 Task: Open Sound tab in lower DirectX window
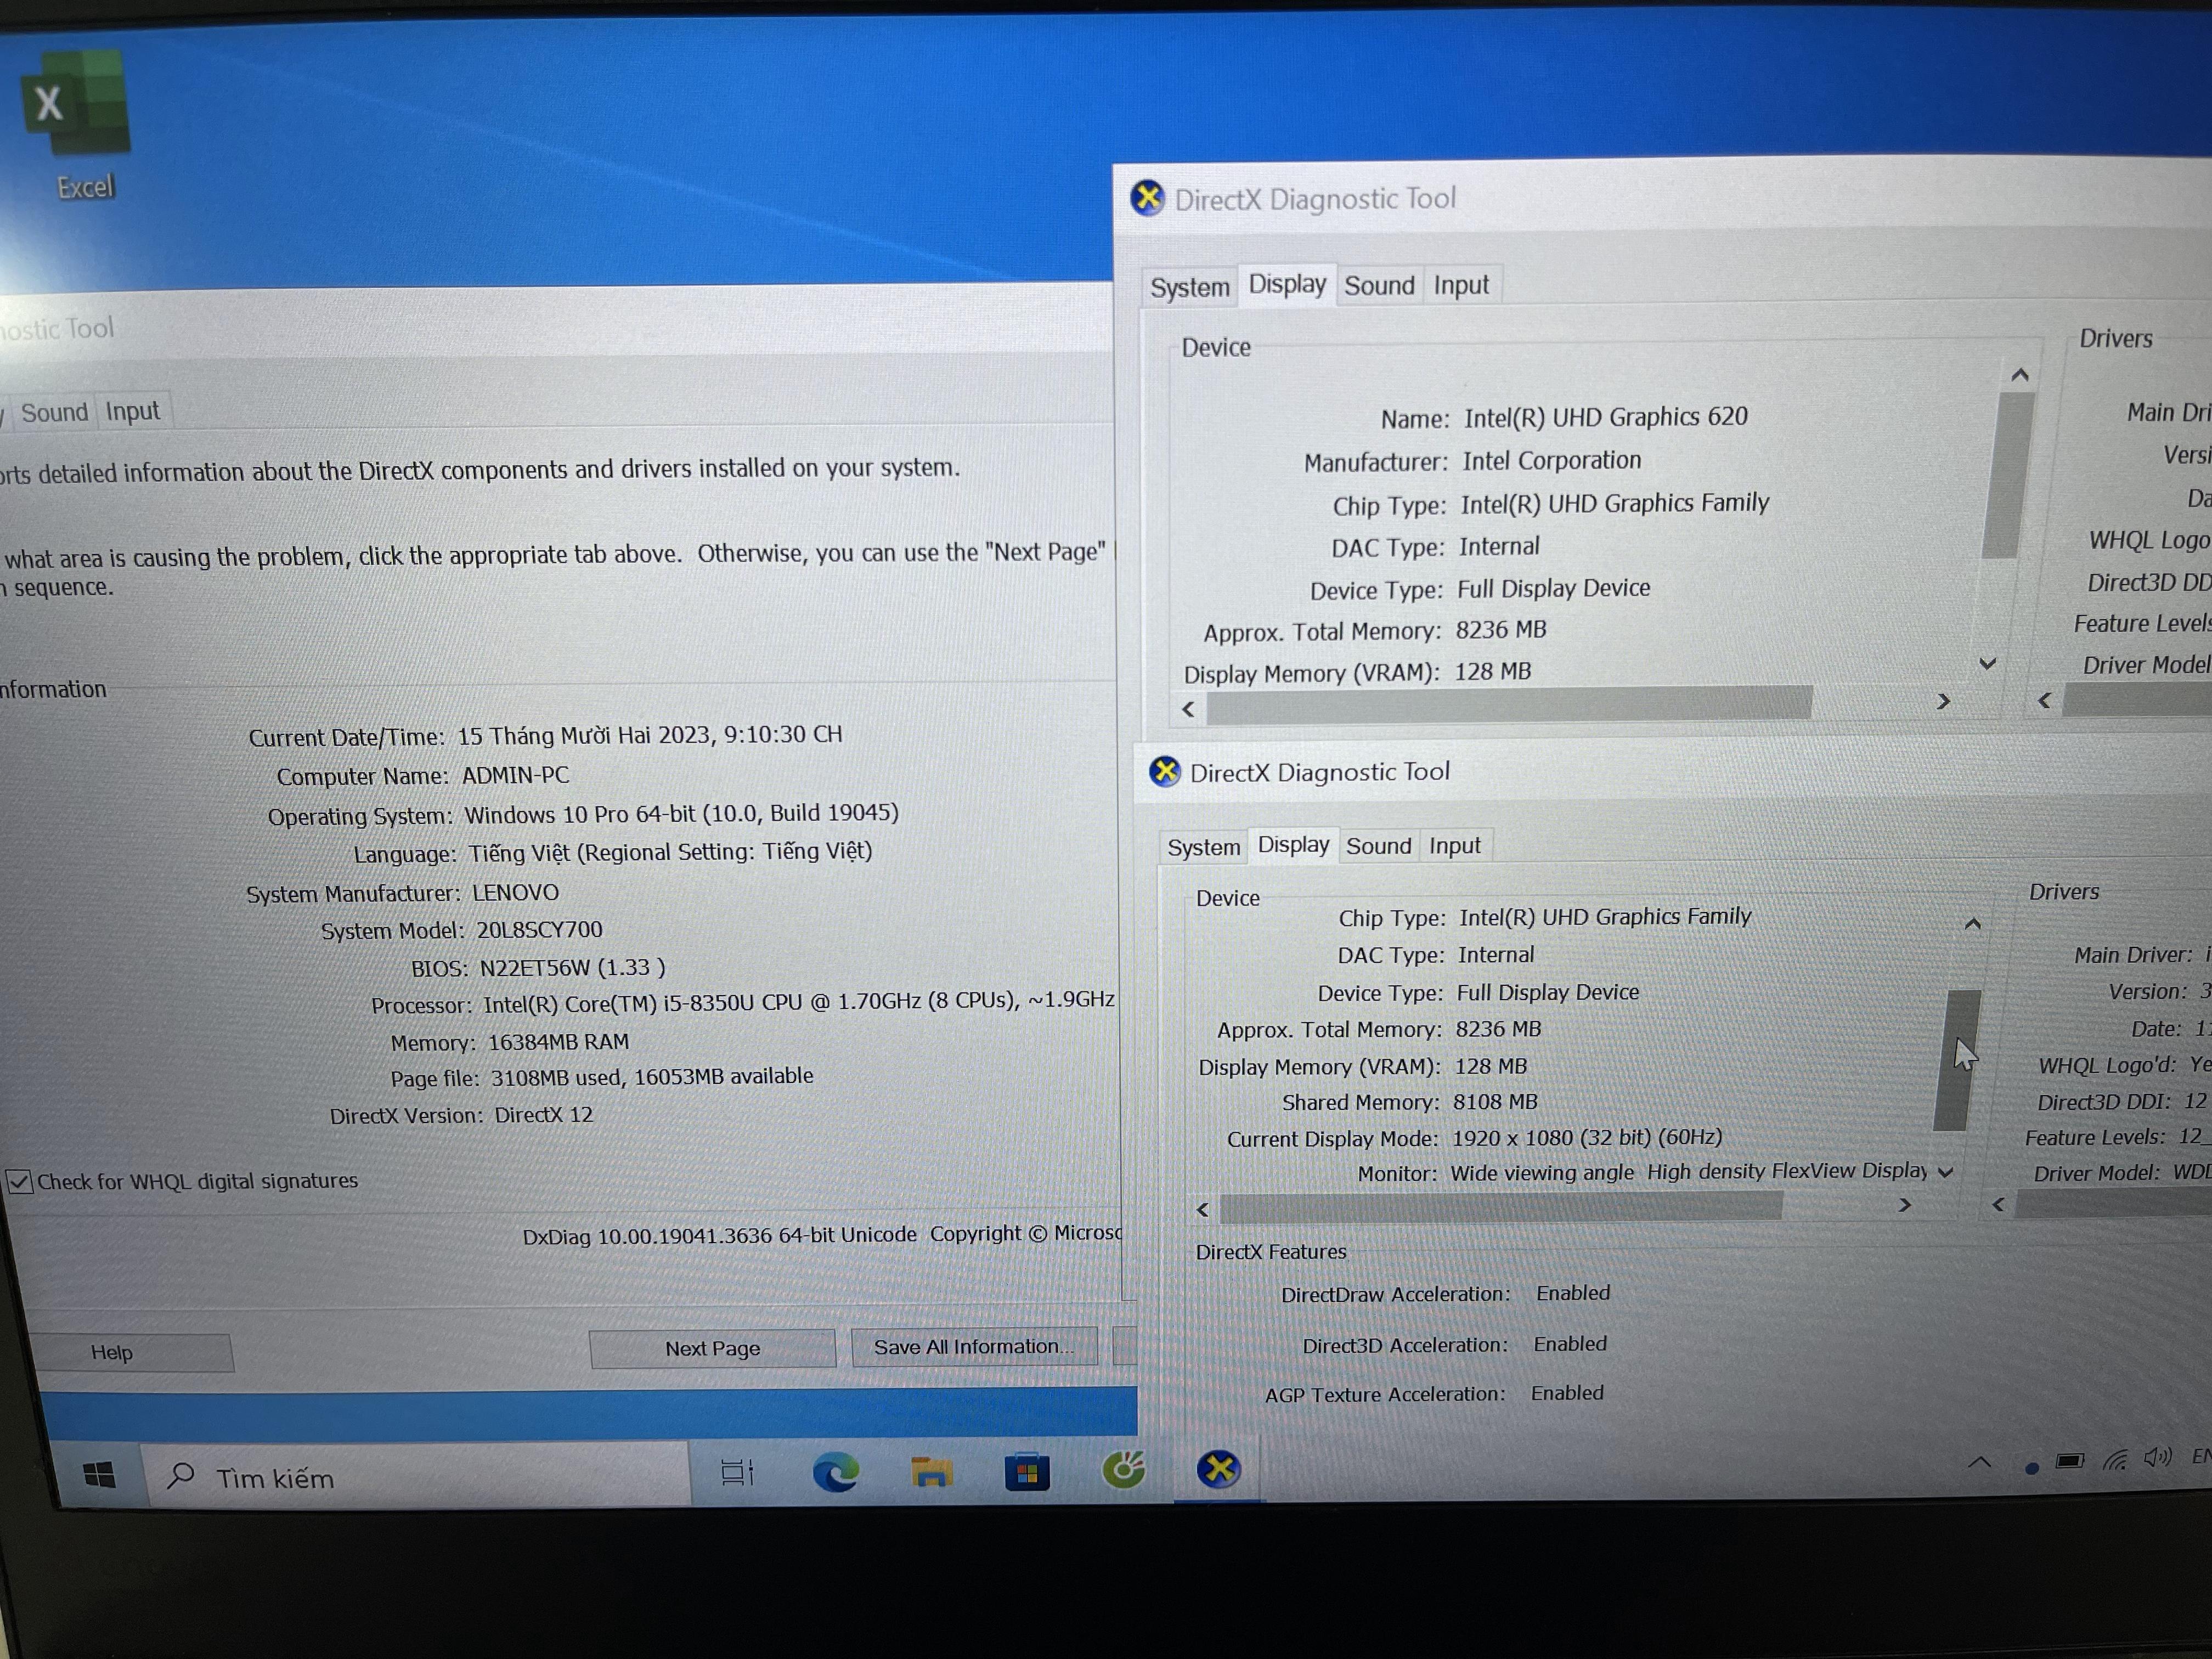coord(1378,846)
